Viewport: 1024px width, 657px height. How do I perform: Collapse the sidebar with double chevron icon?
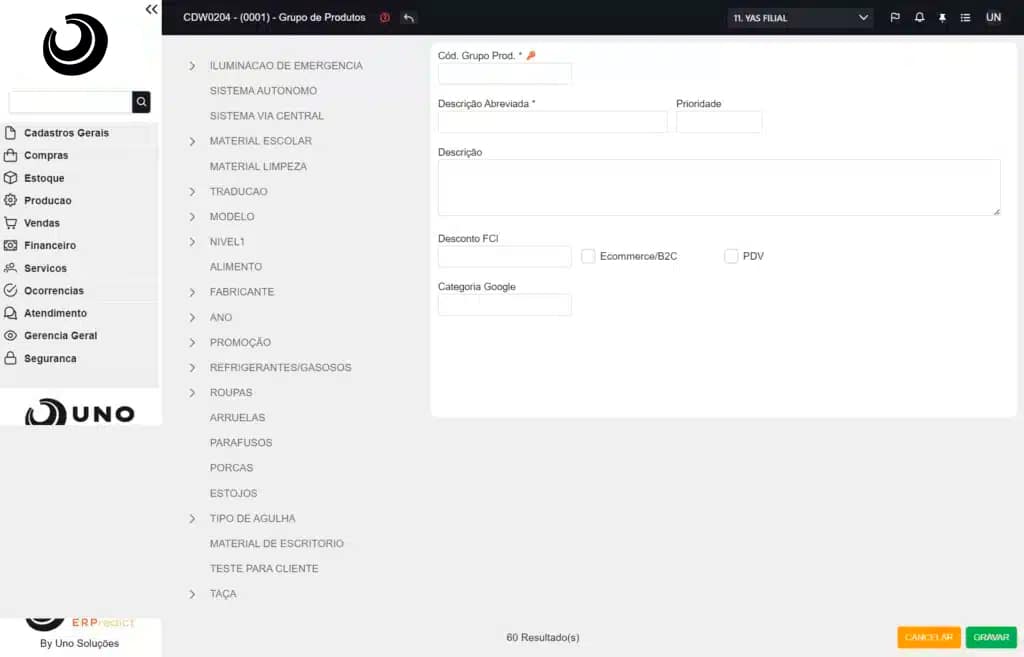click(x=151, y=9)
